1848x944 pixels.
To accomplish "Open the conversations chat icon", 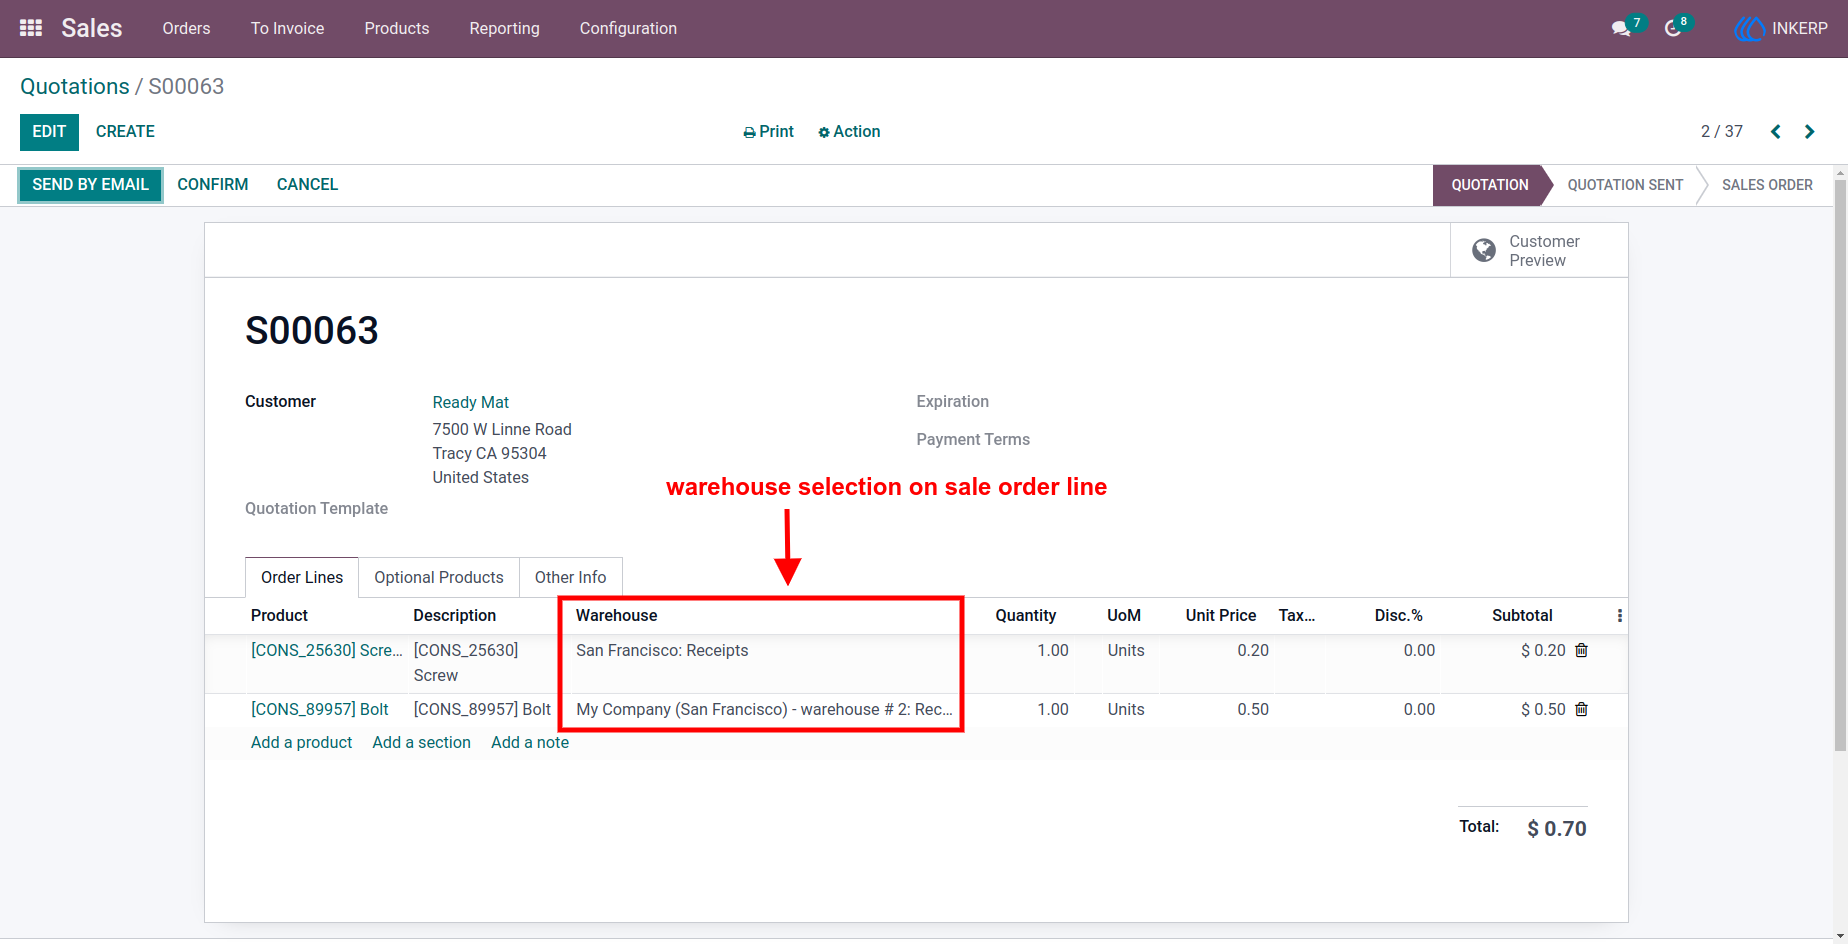I will coord(1621,29).
